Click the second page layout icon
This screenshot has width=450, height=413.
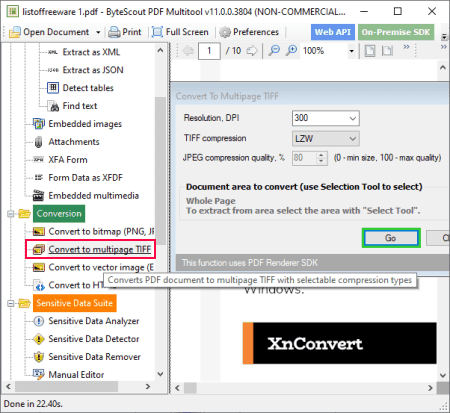click(x=387, y=51)
